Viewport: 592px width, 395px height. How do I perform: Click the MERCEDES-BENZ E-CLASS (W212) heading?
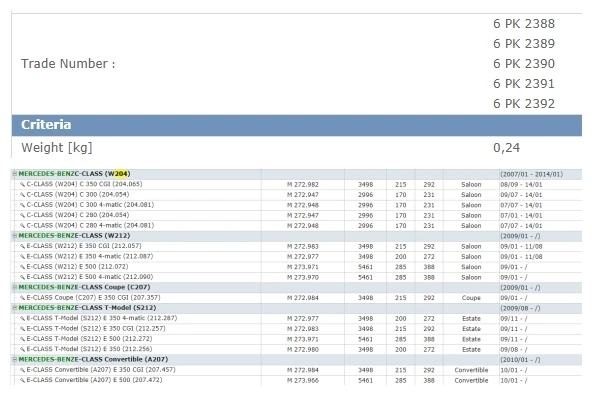click(74, 236)
